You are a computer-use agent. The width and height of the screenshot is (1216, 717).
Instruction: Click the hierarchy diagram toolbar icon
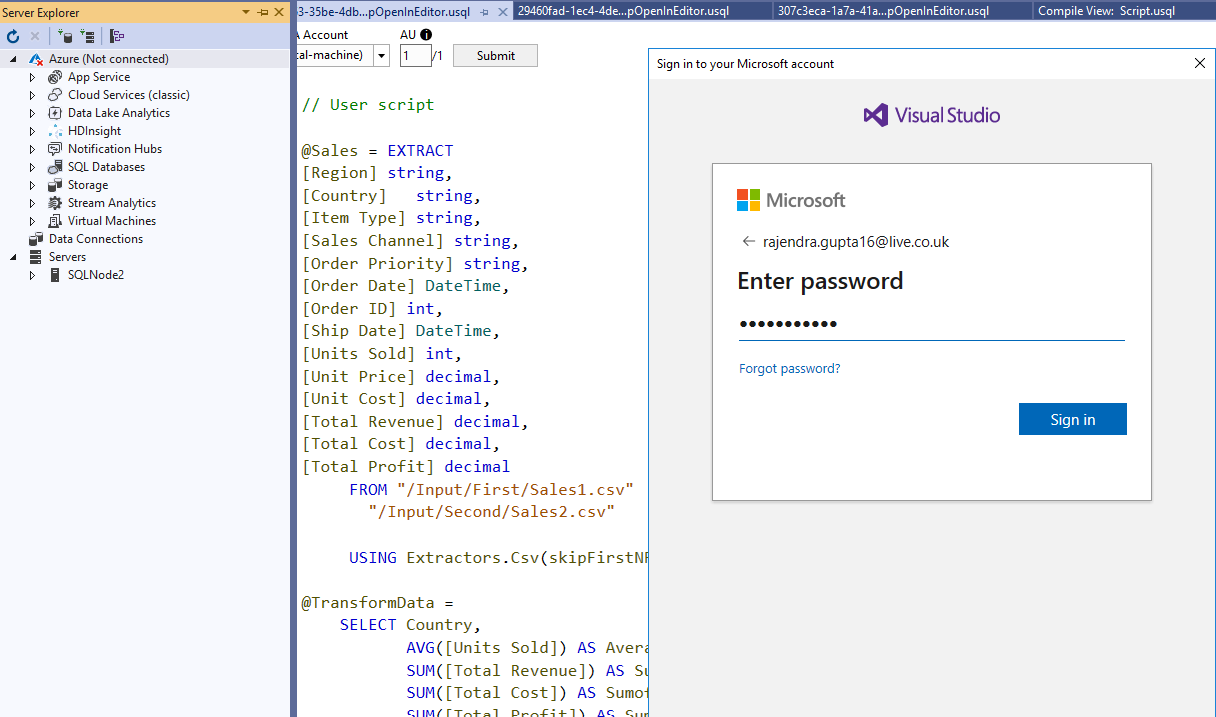click(117, 36)
